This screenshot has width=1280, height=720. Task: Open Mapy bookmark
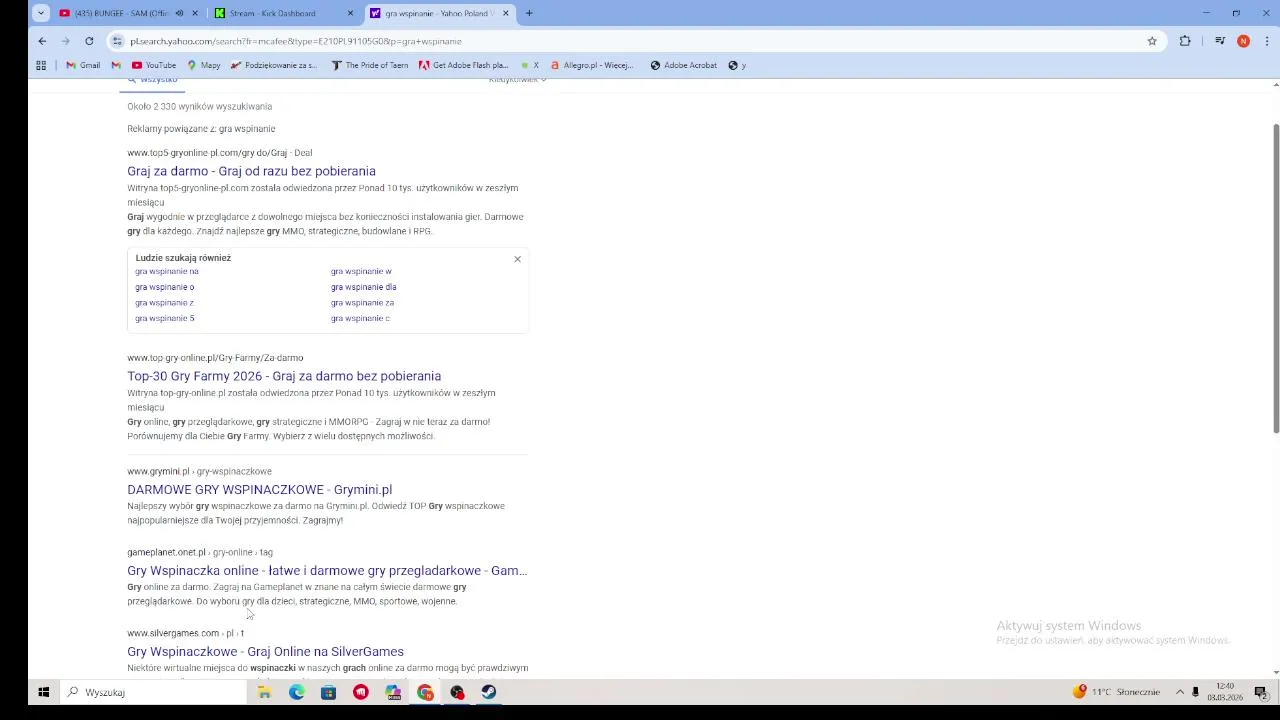coord(203,65)
